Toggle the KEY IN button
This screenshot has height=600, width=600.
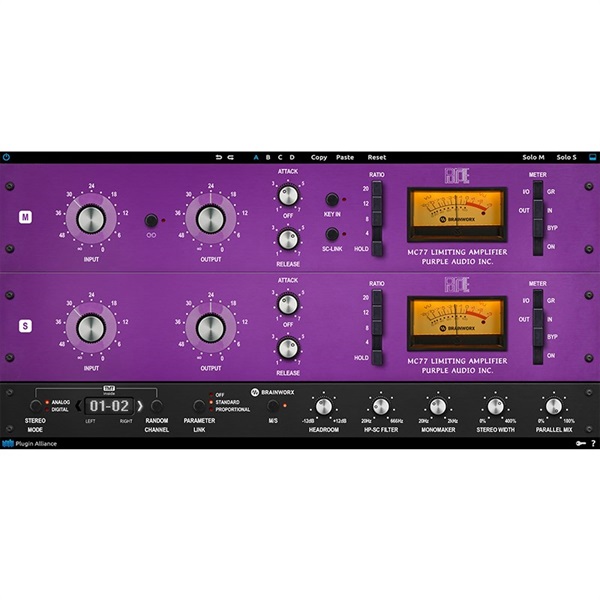click(332, 199)
